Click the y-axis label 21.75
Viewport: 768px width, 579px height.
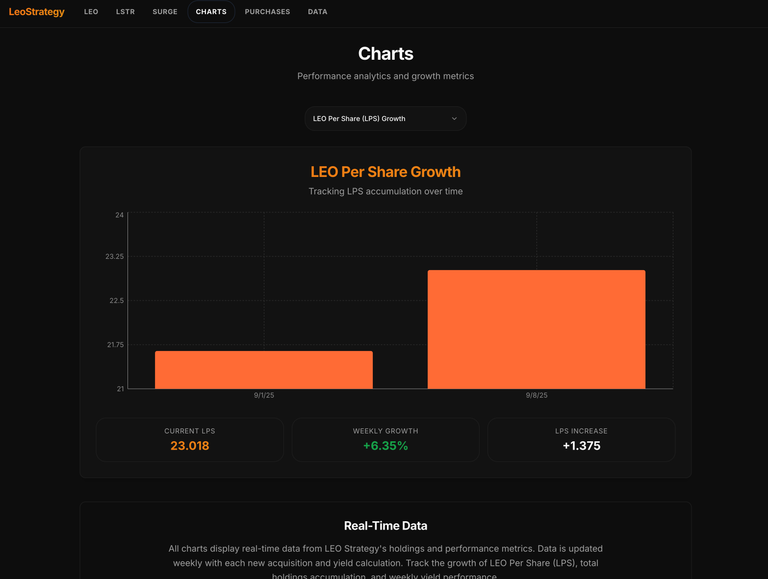tap(116, 345)
